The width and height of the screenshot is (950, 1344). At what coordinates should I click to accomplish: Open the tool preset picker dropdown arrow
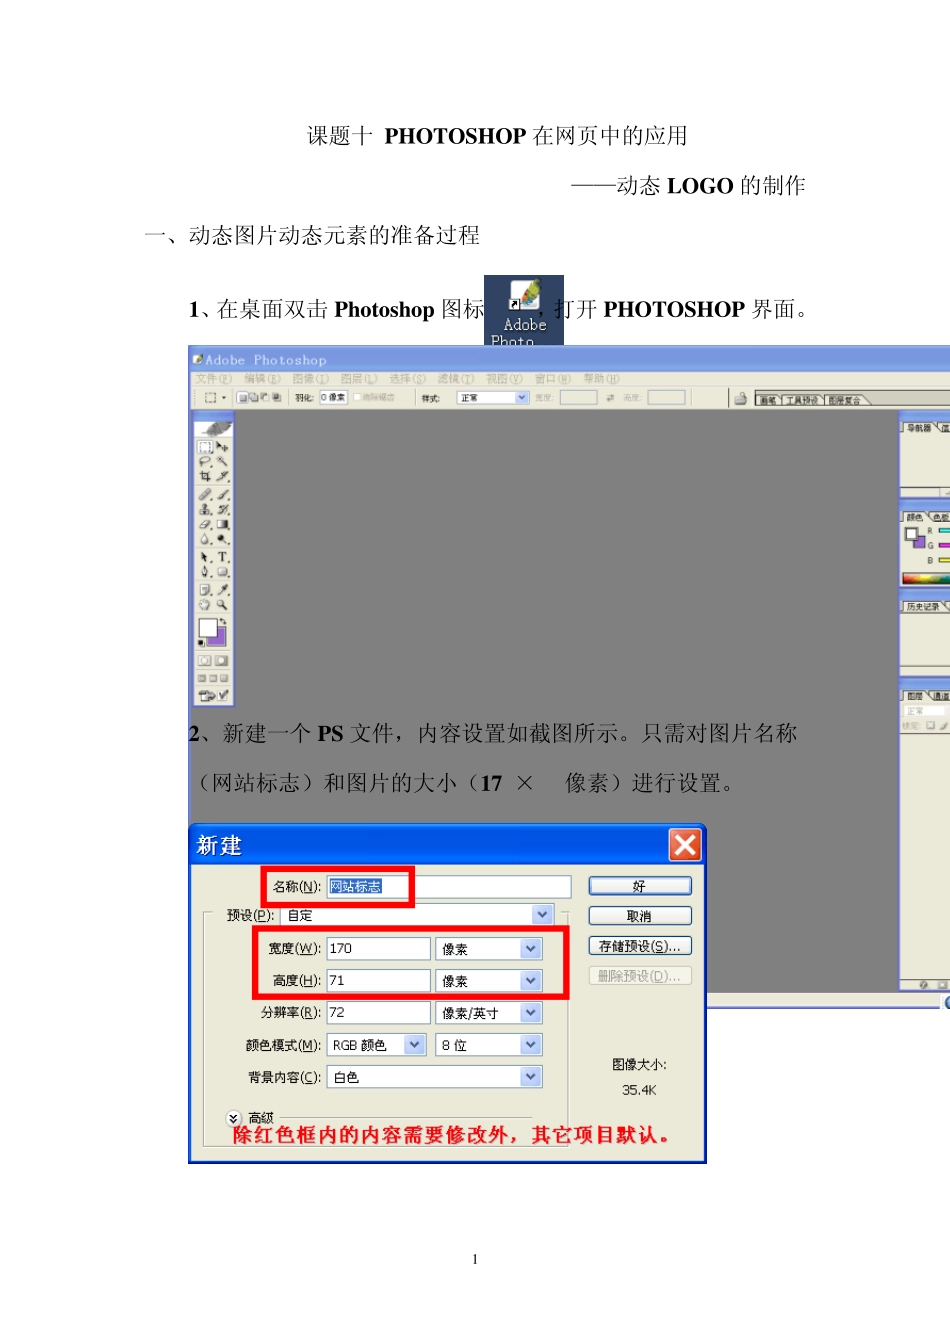[x=224, y=397]
